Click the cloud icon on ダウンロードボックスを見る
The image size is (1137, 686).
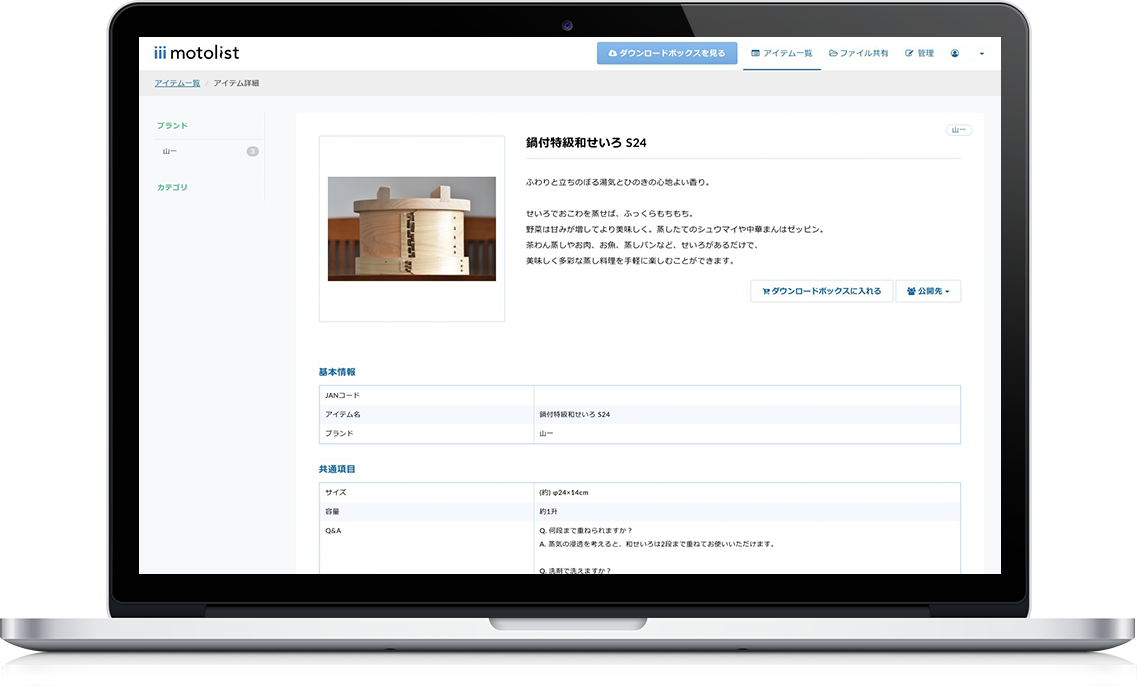(612, 53)
